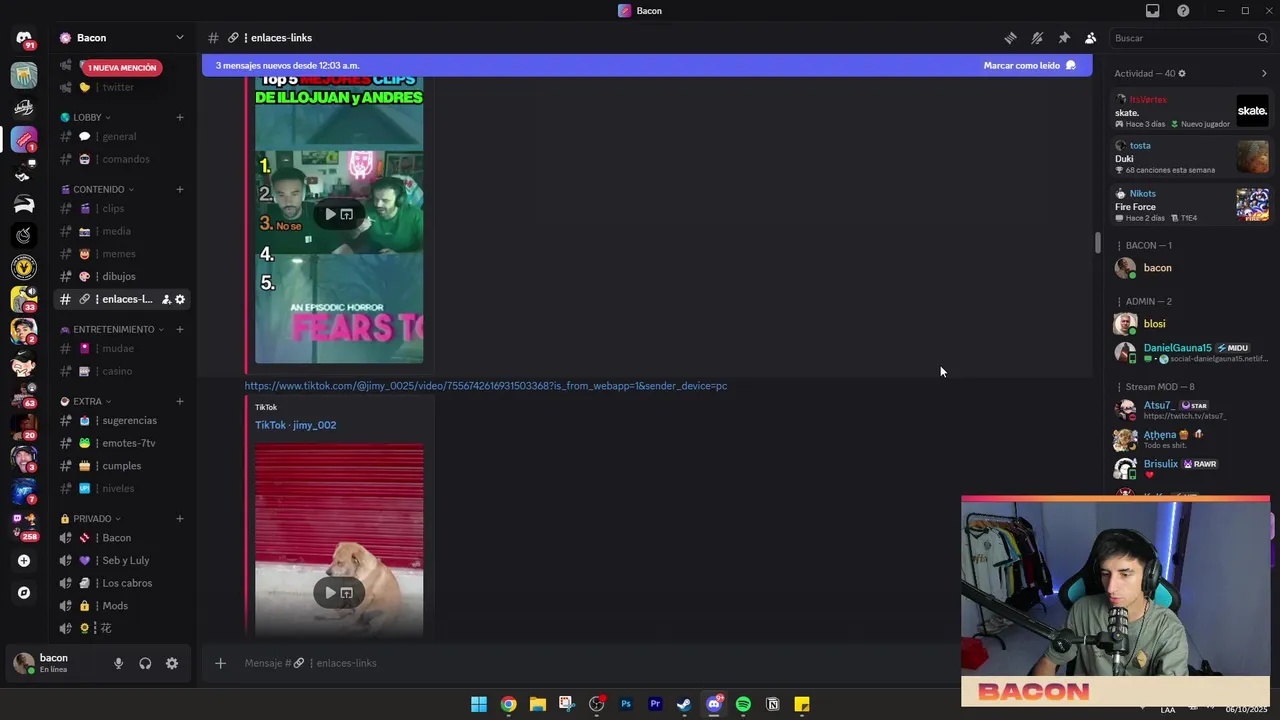Click the plus attach button in message bar

pos(220,663)
